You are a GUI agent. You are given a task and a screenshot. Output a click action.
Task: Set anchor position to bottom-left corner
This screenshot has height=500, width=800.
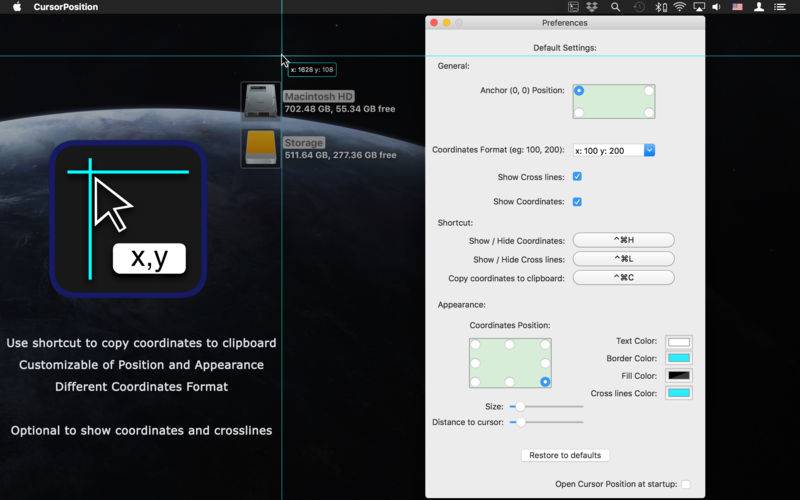[x=579, y=112]
